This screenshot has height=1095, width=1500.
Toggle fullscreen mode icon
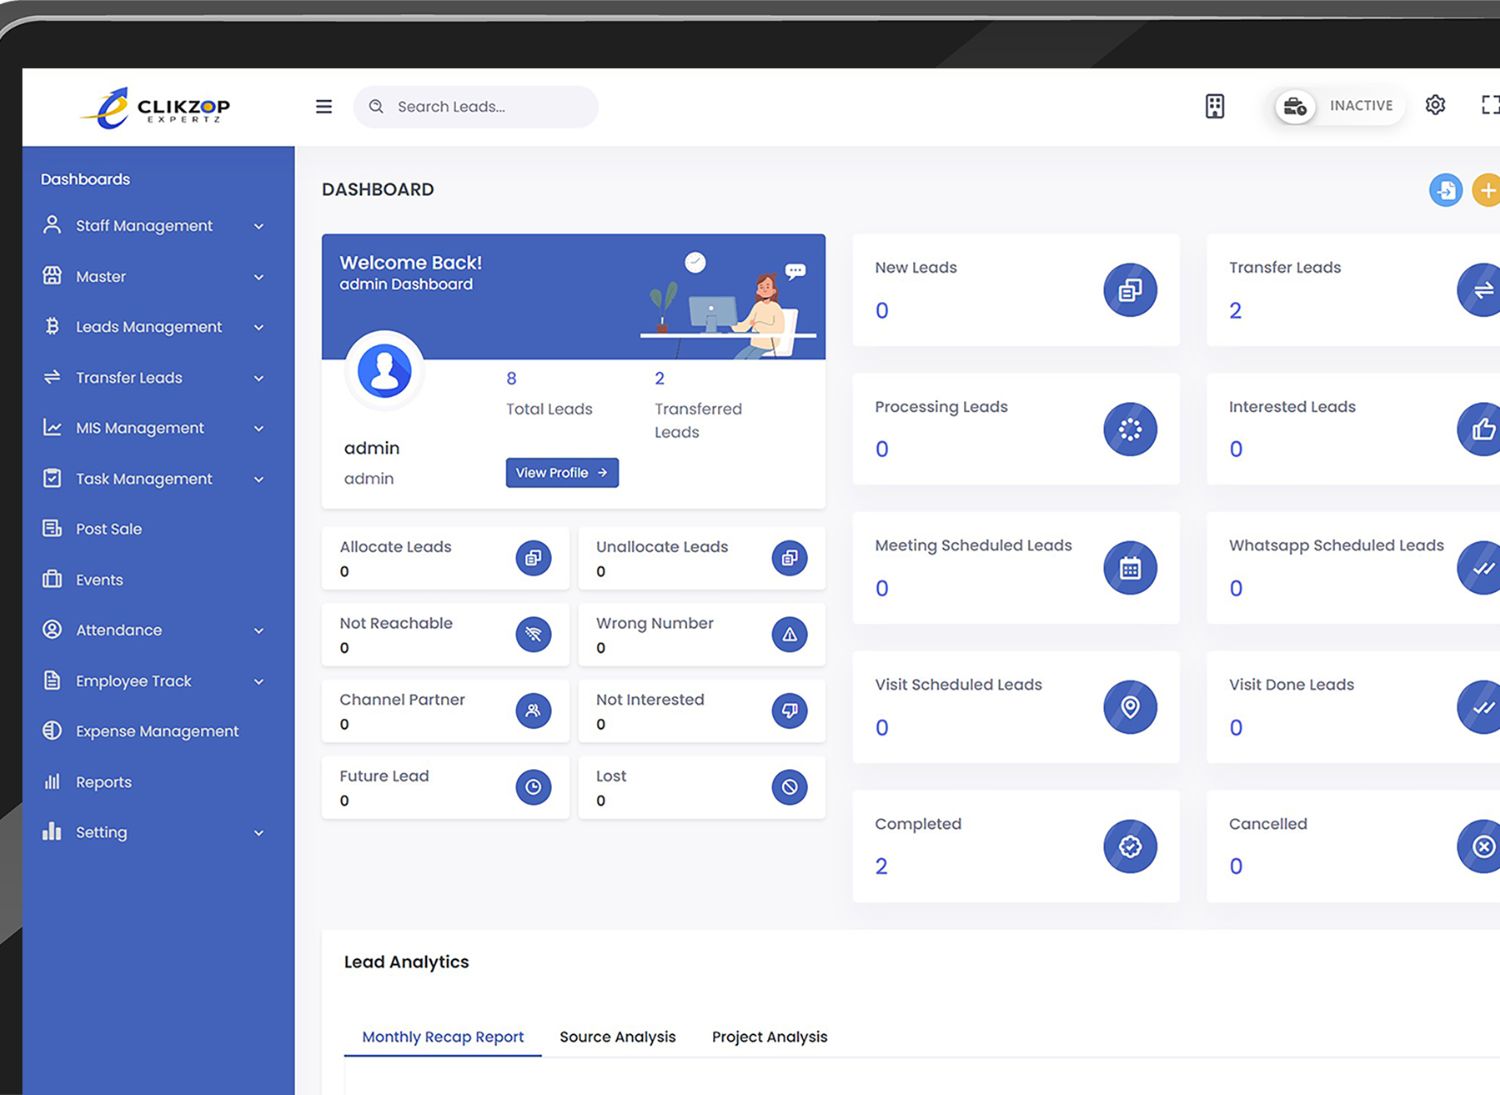click(x=1489, y=105)
